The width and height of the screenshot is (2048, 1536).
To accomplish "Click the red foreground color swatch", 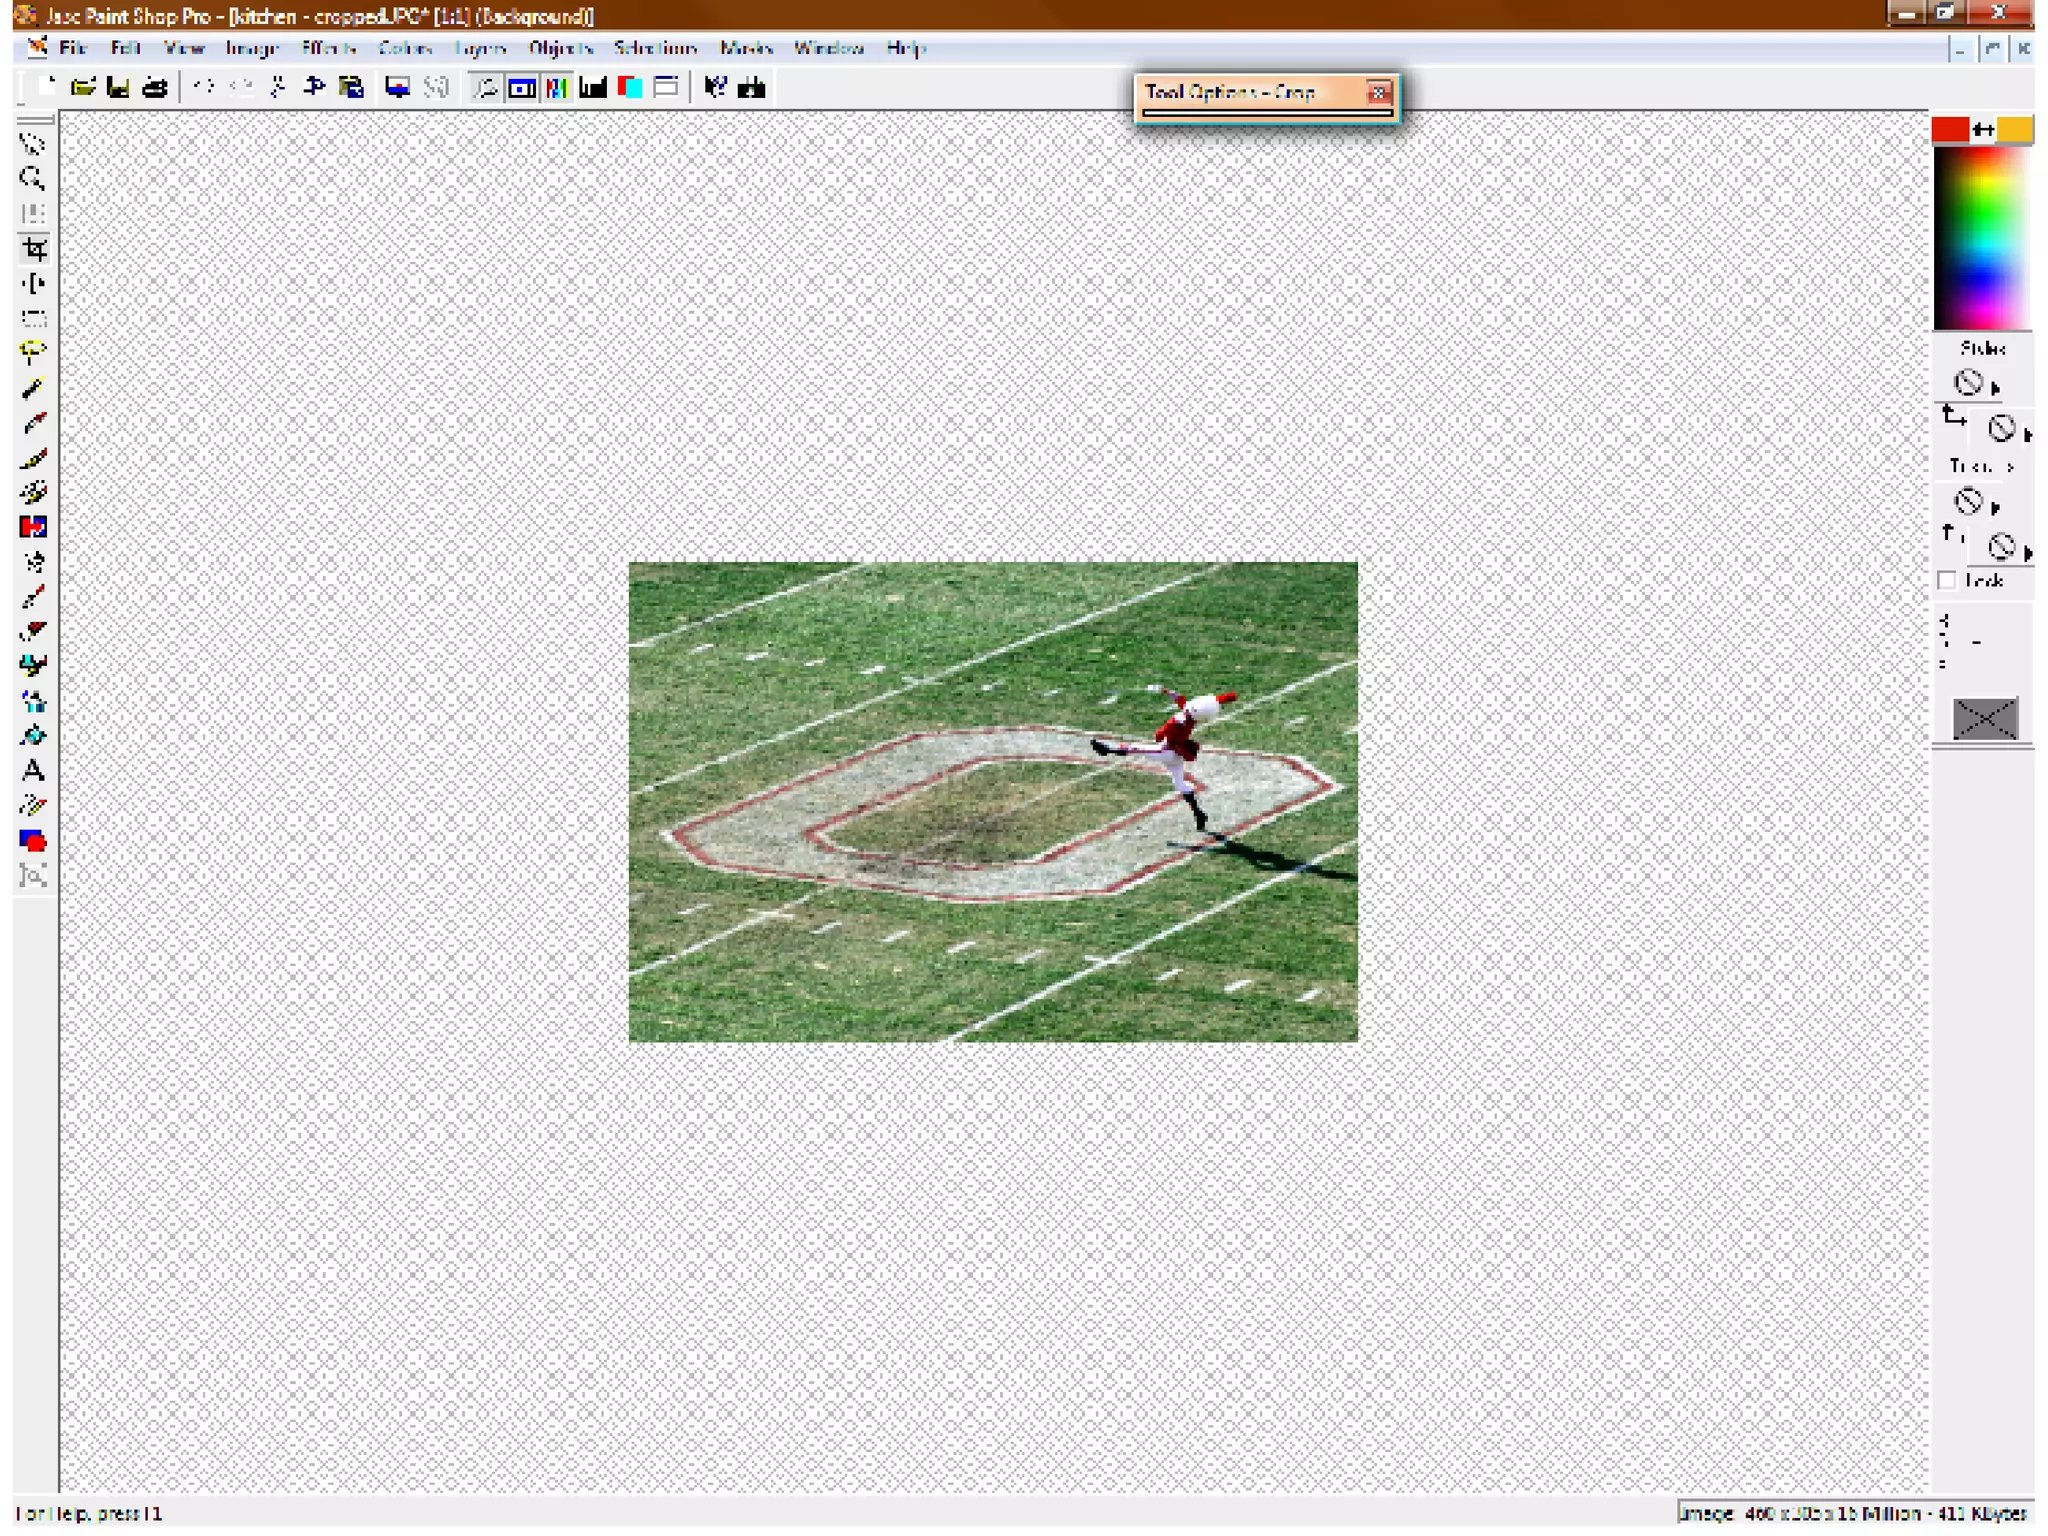I will [x=1949, y=129].
